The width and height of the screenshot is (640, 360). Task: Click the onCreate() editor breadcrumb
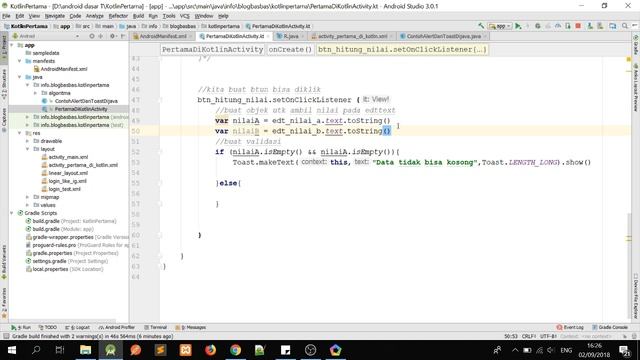click(x=290, y=49)
